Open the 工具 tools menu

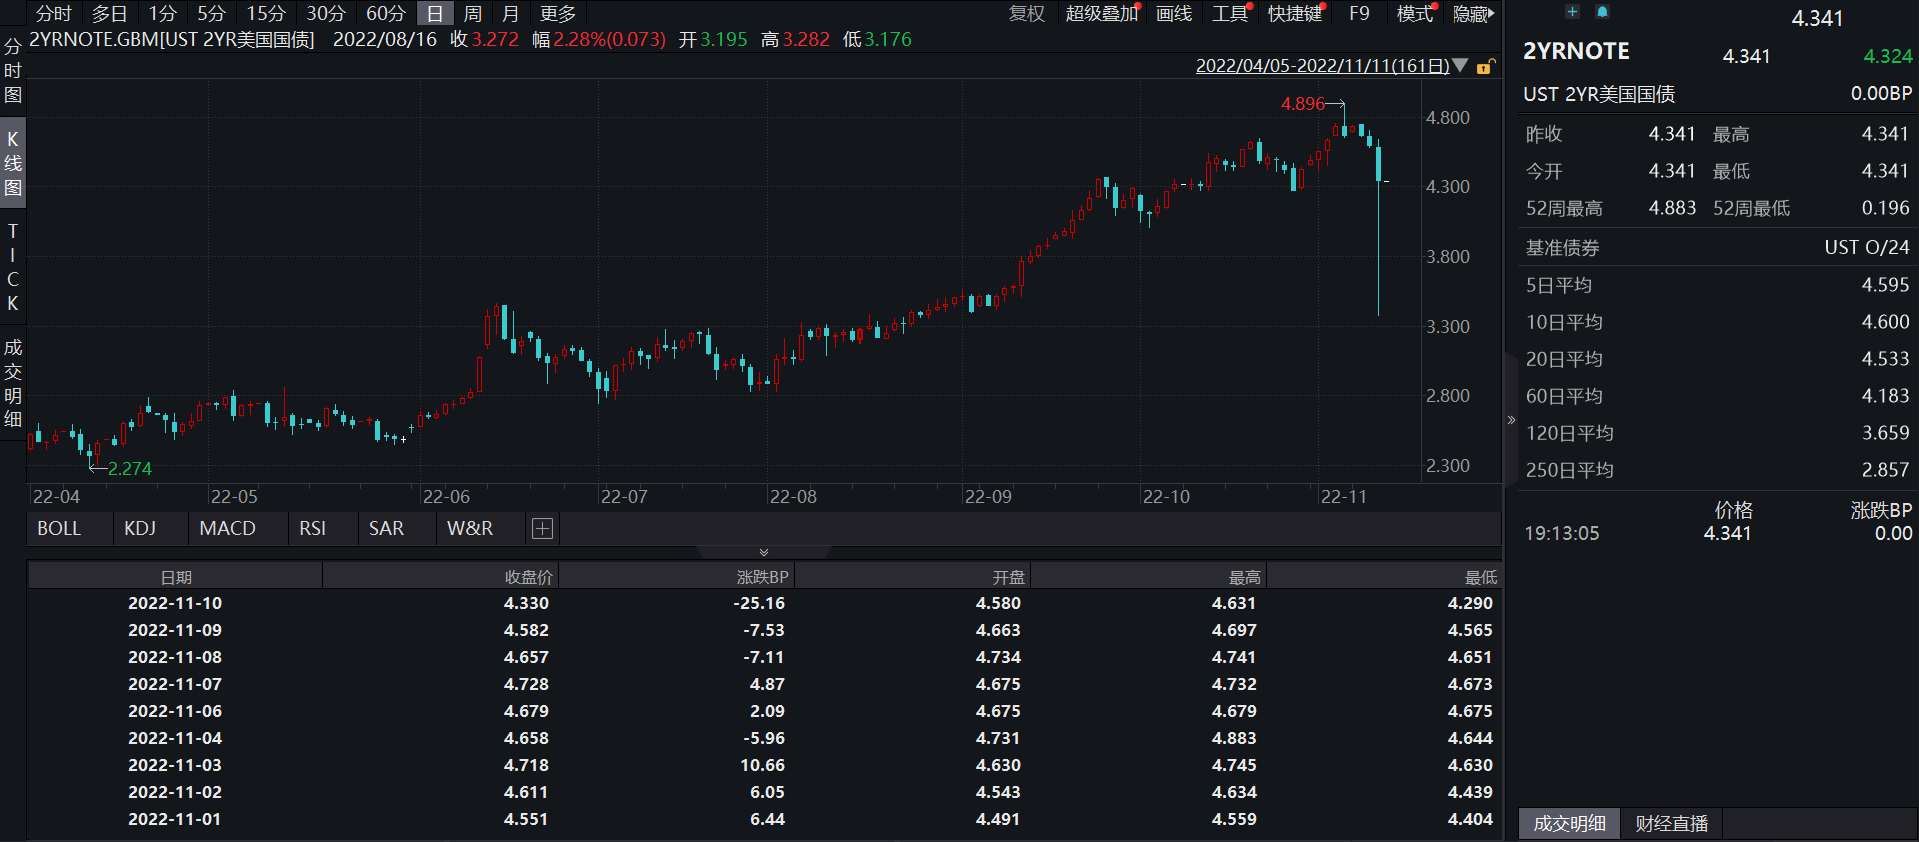(1229, 14)
